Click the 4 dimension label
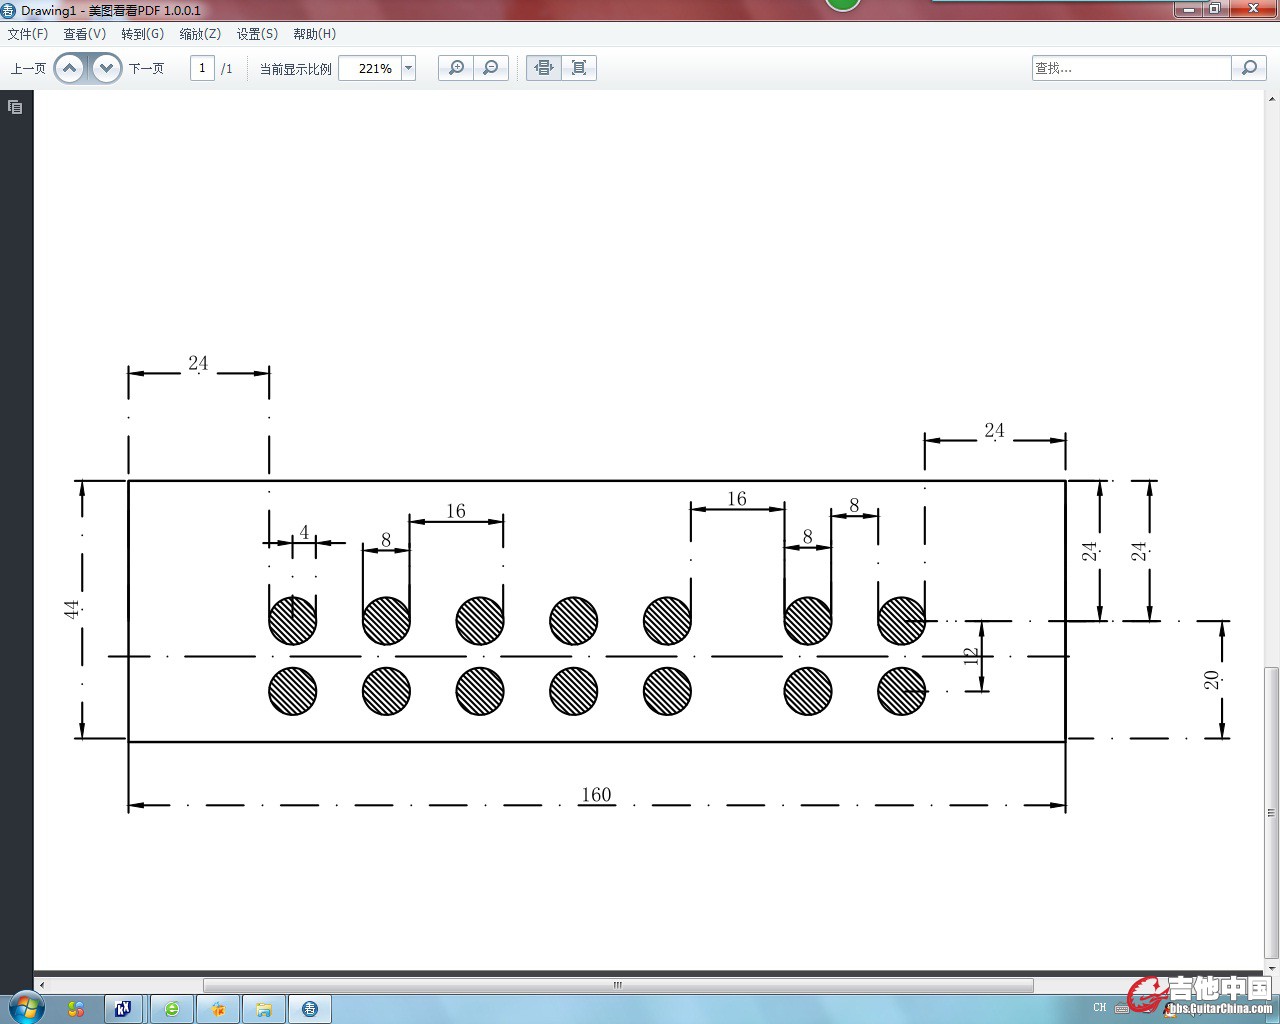The height and width of the screenshot is (1024, 1280). (304, 533)
